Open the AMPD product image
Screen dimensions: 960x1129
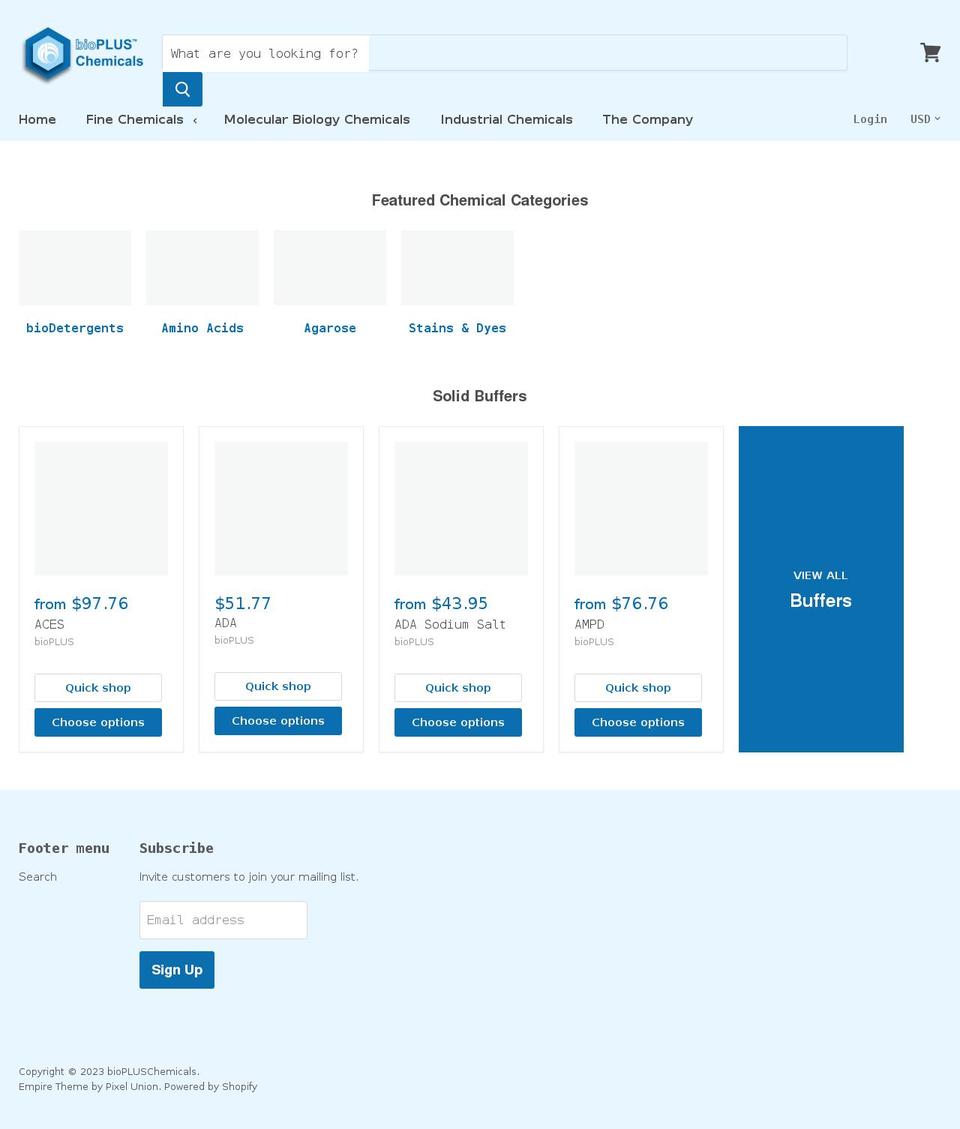641,508
